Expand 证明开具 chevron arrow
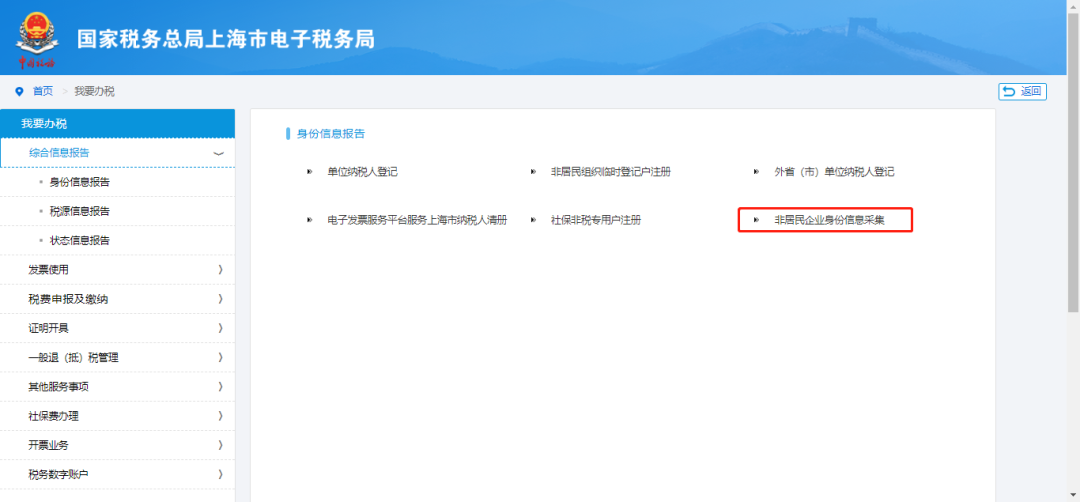 [220, 328]
